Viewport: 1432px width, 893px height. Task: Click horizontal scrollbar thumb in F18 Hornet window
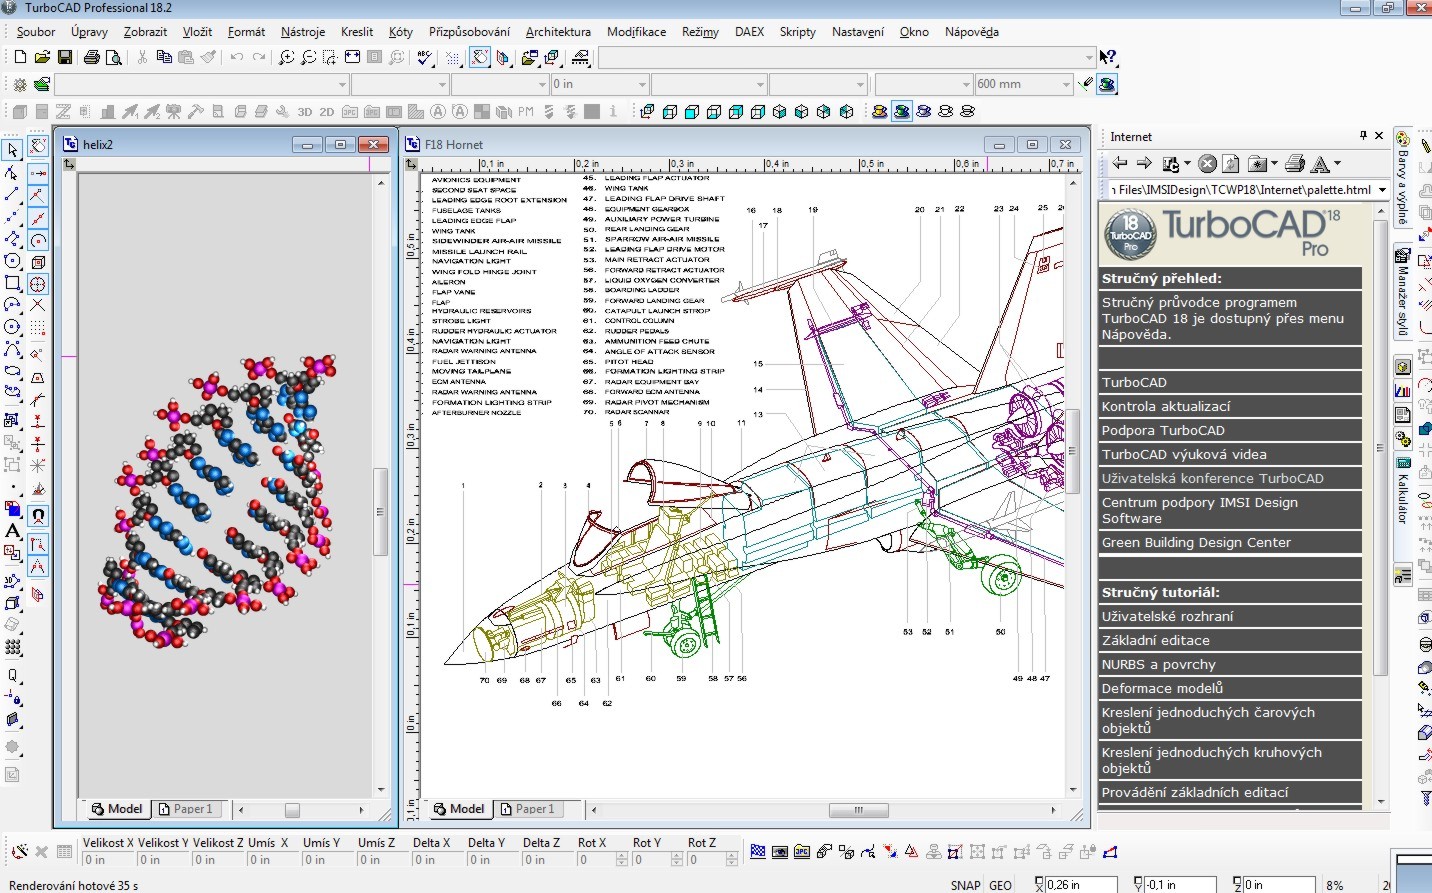pyautogui.click(x=858, y=810)
